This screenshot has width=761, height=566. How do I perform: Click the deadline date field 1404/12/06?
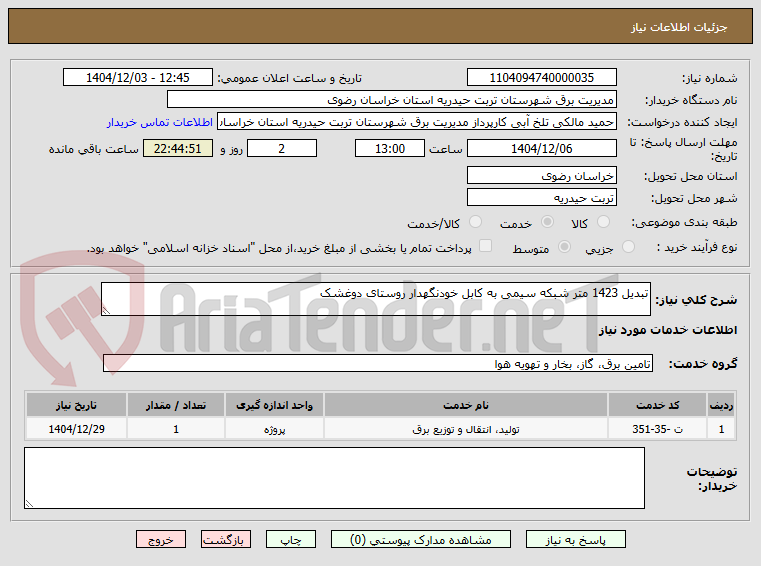coord(542,148)
